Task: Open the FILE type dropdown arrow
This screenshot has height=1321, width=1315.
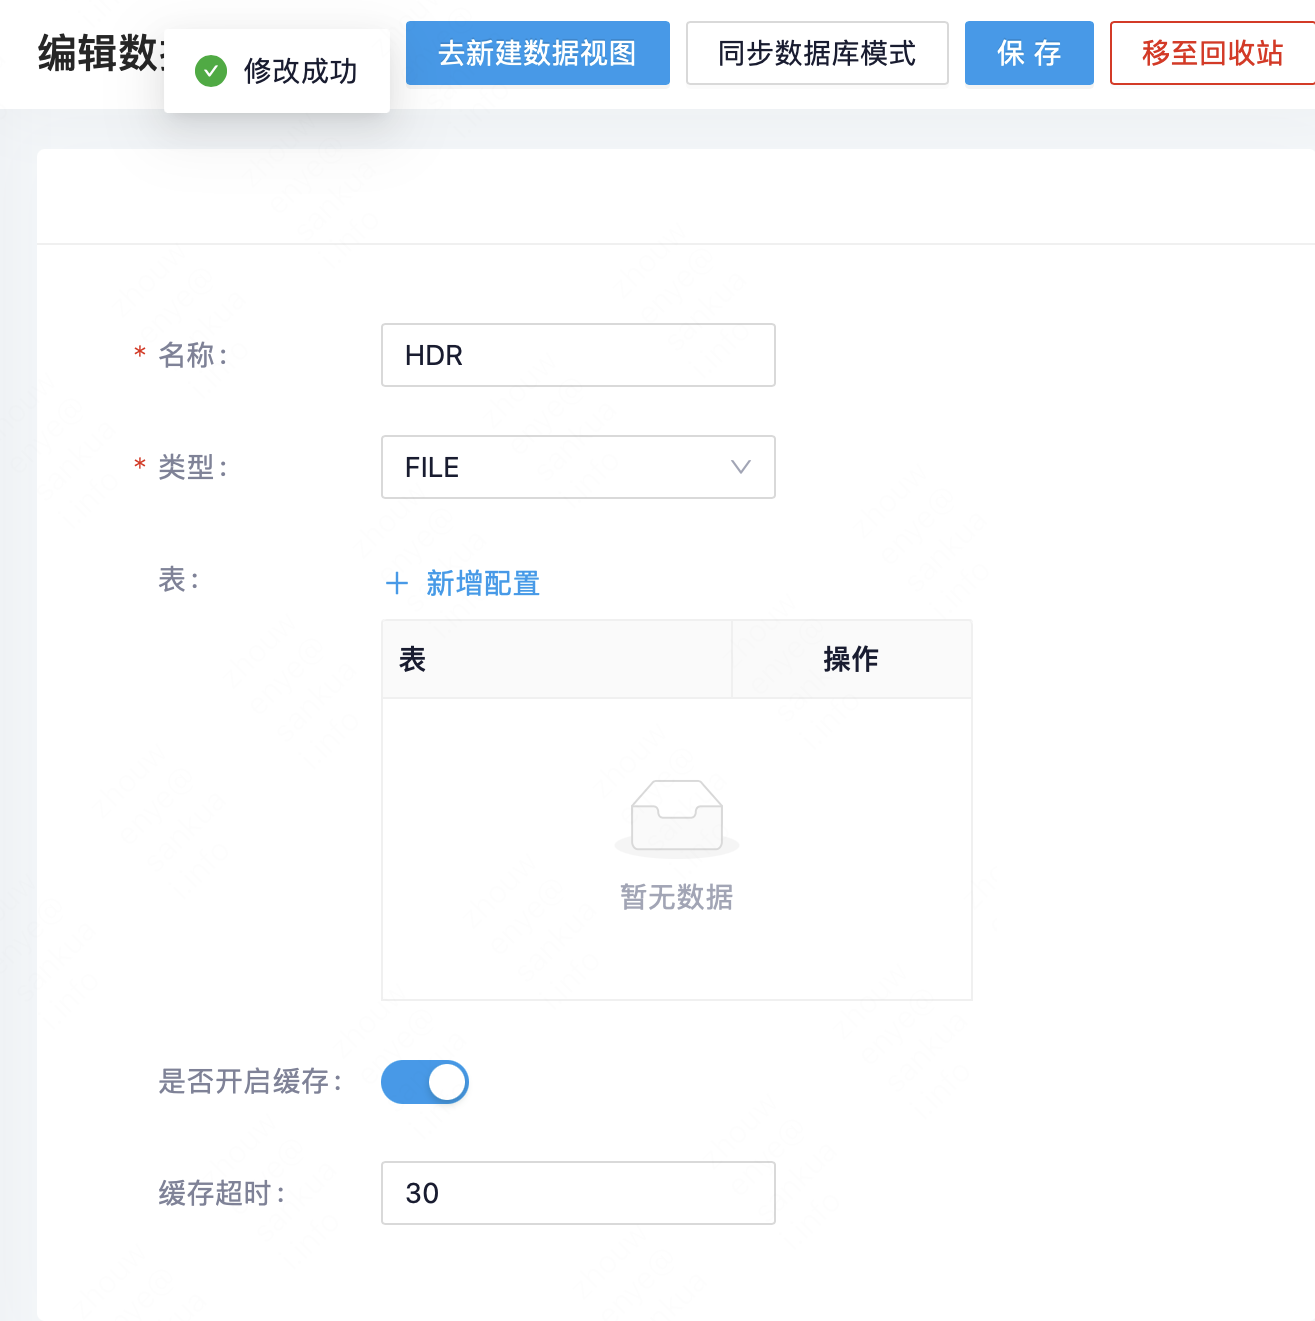Action: [x=740, y=467]
